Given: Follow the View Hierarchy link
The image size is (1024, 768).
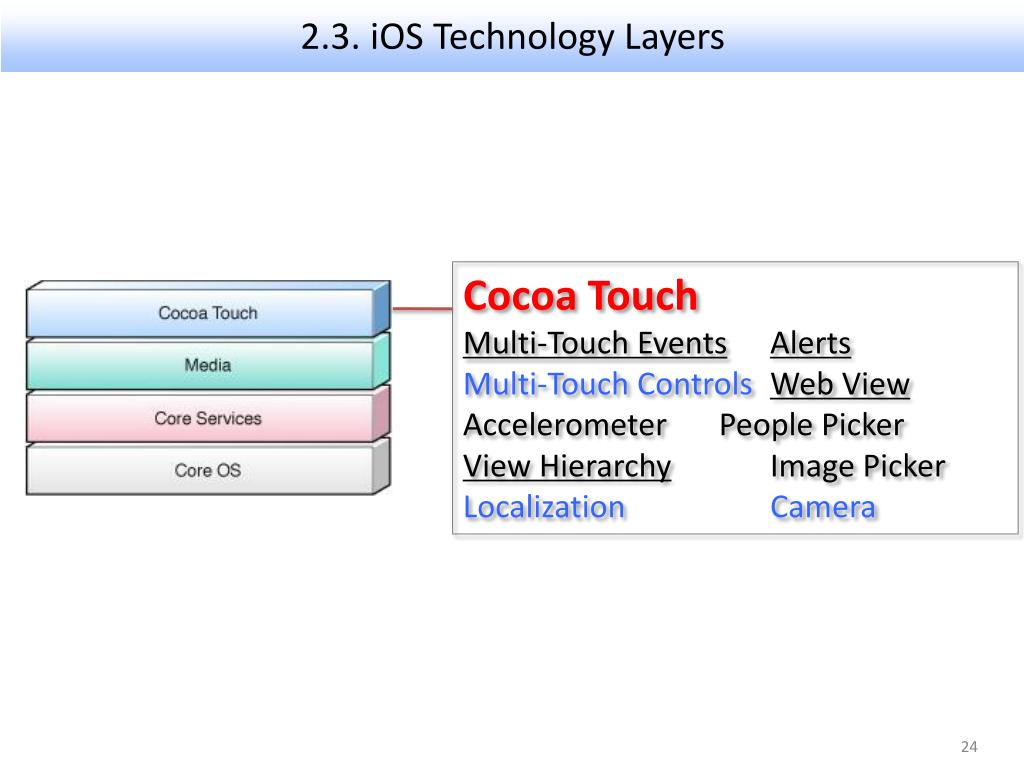Looking at the screenshot, I should (567, 467).
